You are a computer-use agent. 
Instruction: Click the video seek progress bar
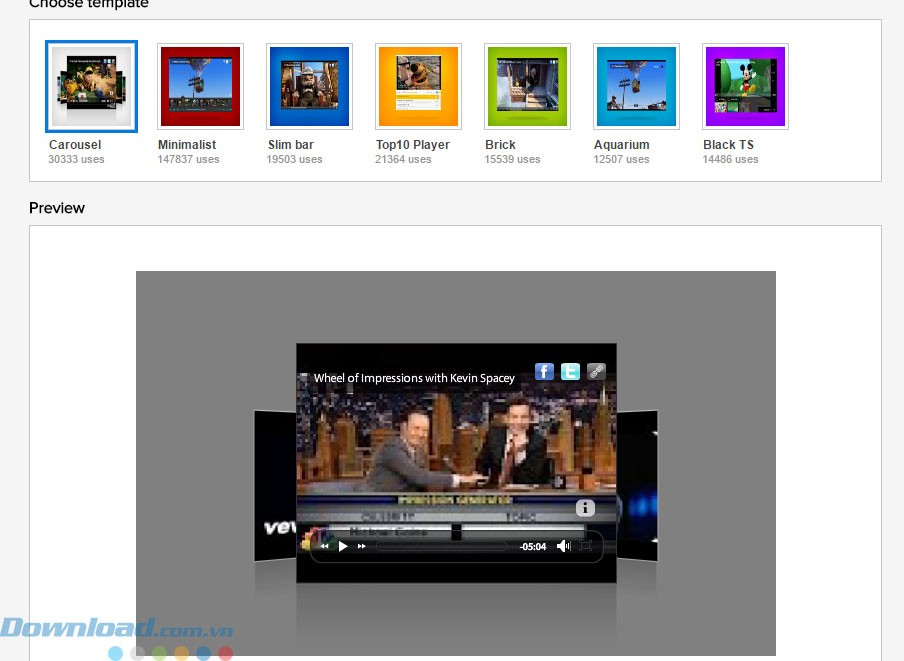pyautogui.click(x=440, y=546)
